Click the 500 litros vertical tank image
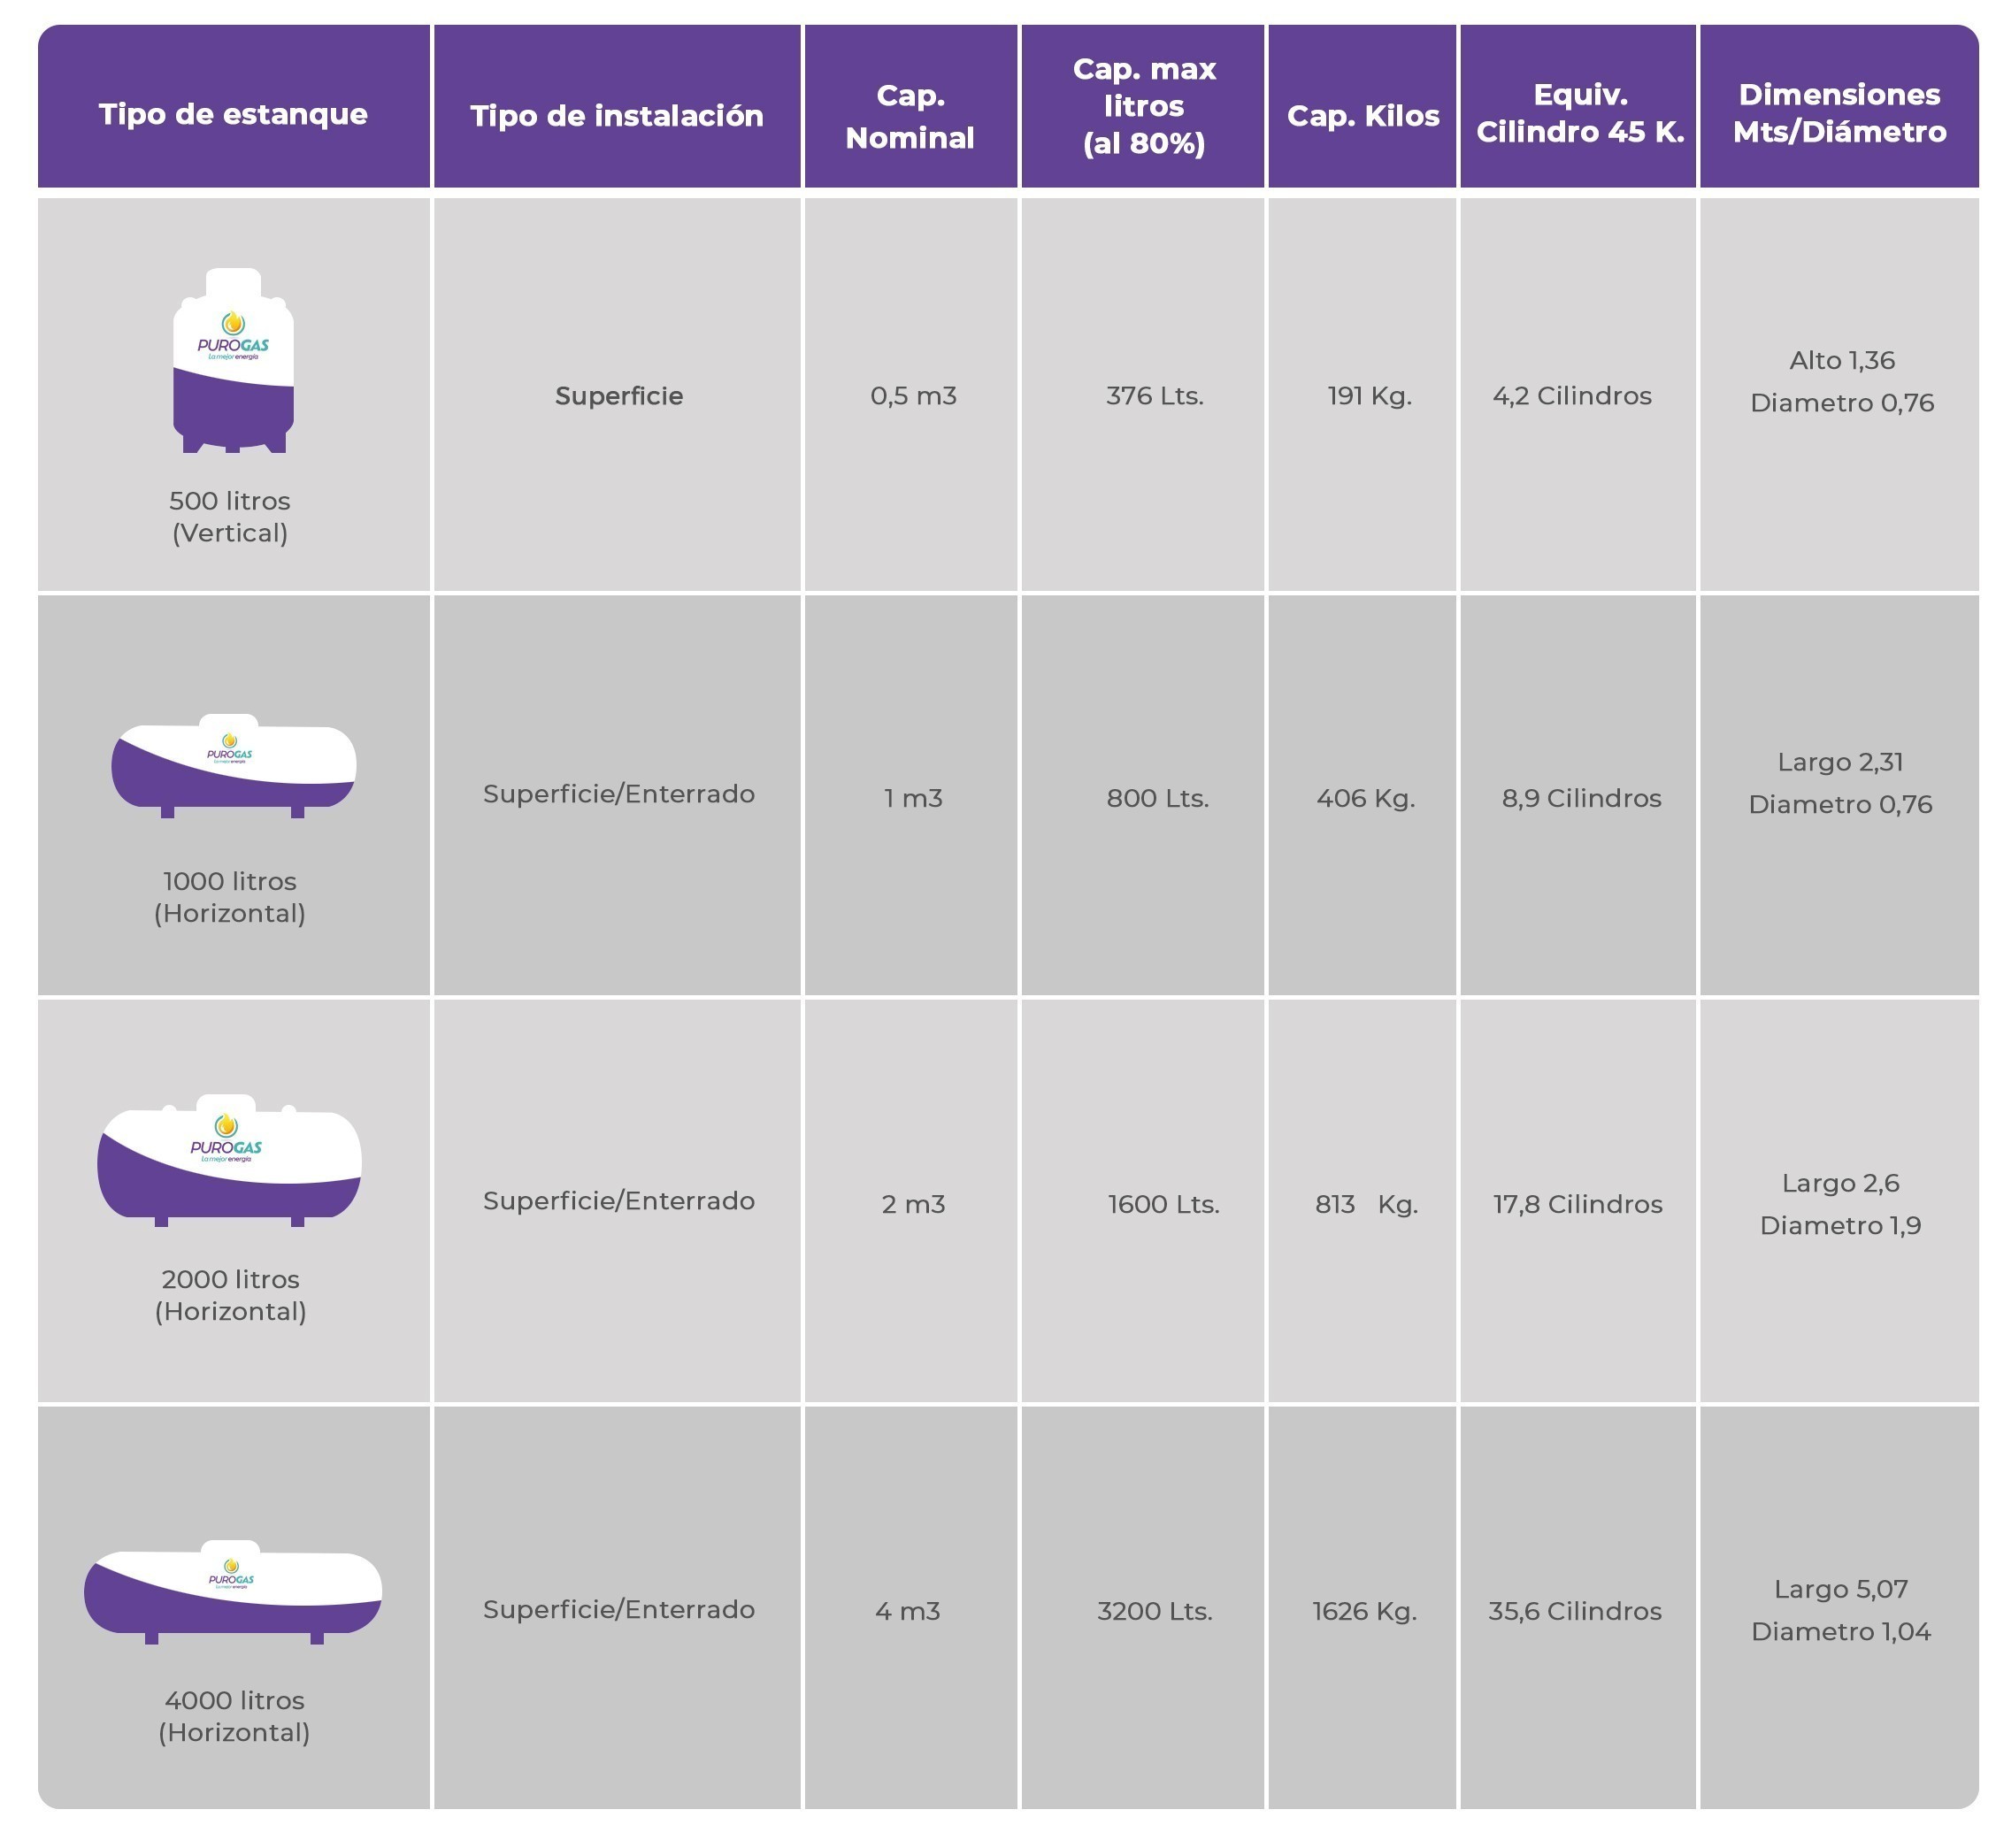The image size is (1996, 1848). [x=233, y=361]
